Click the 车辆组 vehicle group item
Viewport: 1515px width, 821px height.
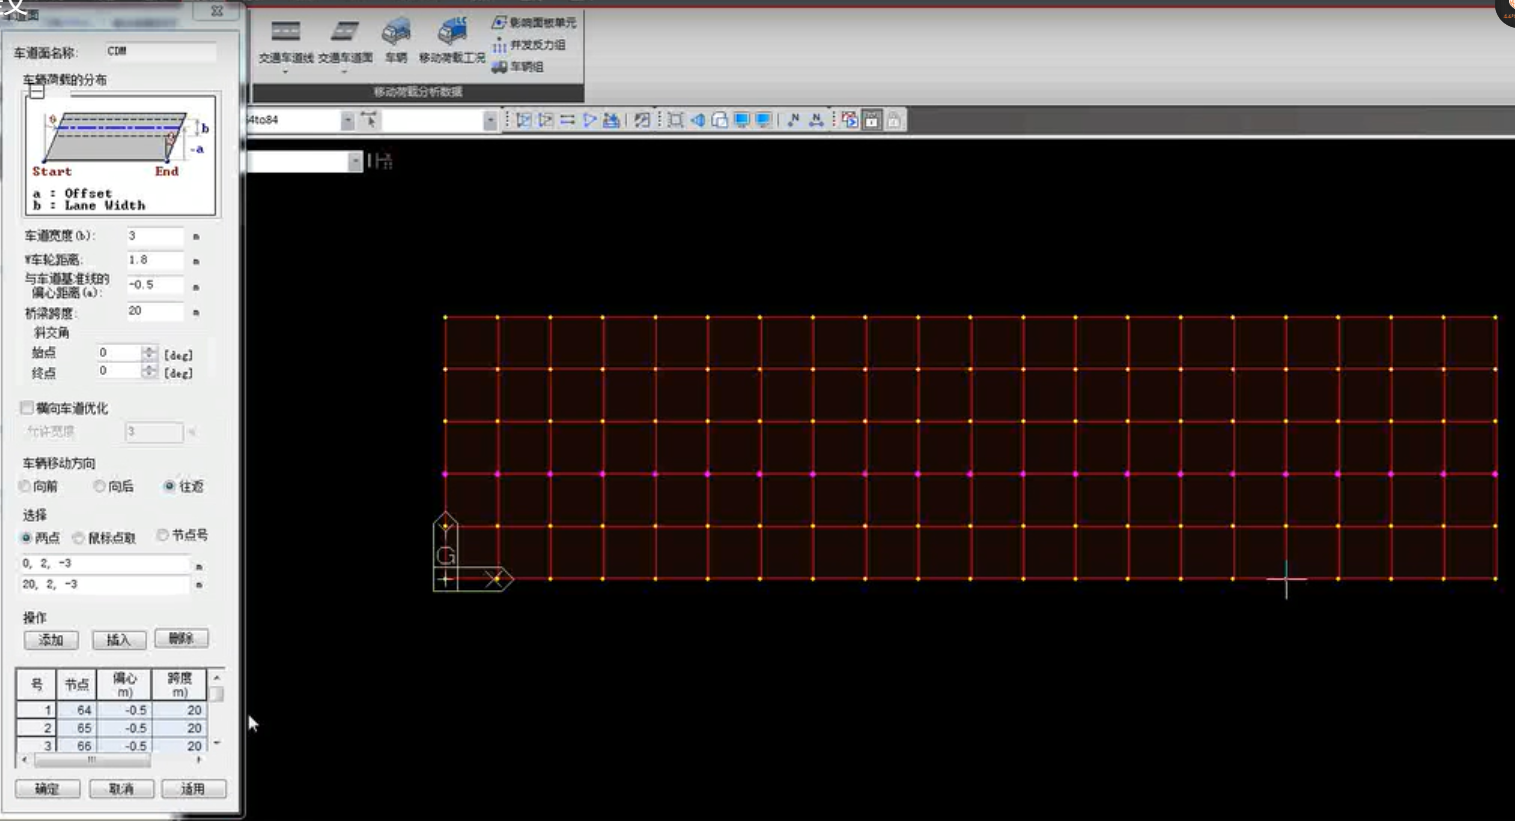(x=520, y=67)
